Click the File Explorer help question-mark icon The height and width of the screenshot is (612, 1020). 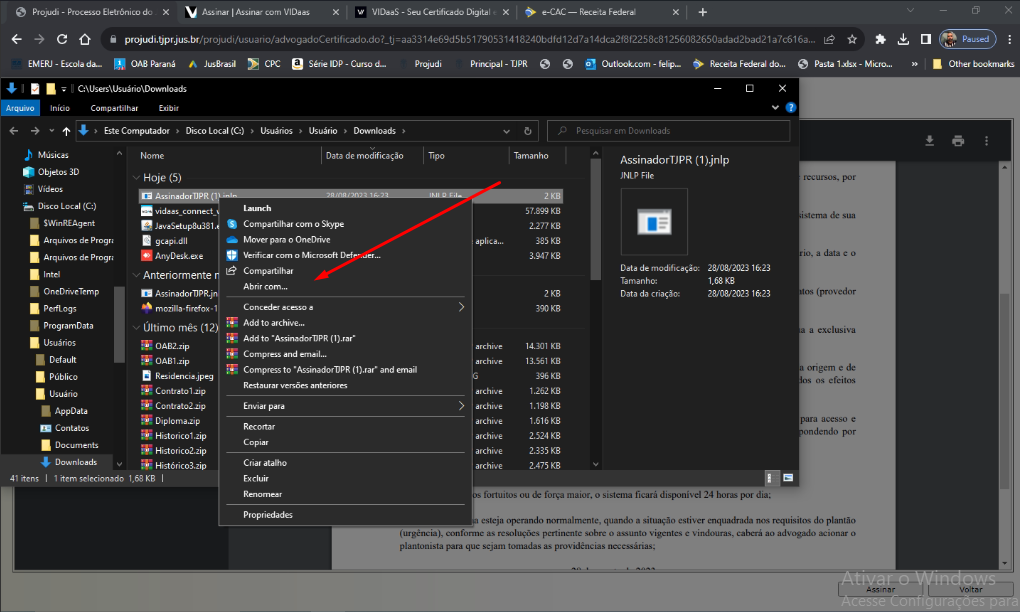791,108
